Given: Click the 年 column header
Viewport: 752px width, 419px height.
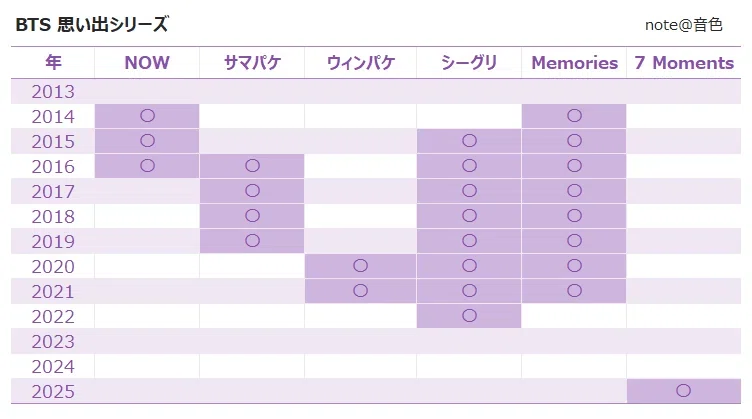Looking at the screenshot, I should (53, 62).
